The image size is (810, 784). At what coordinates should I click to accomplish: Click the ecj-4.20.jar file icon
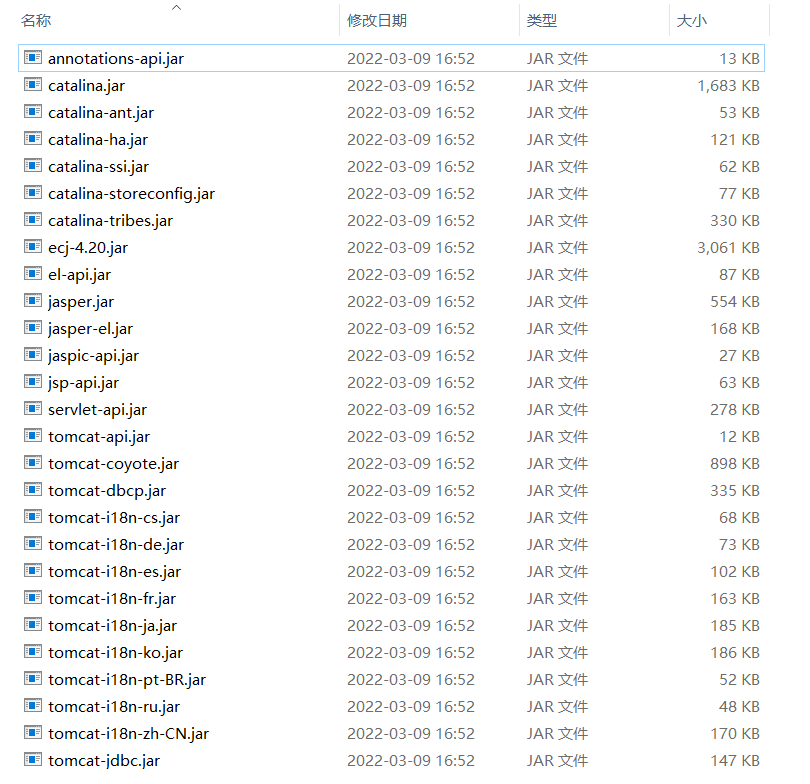coord(33,246)
